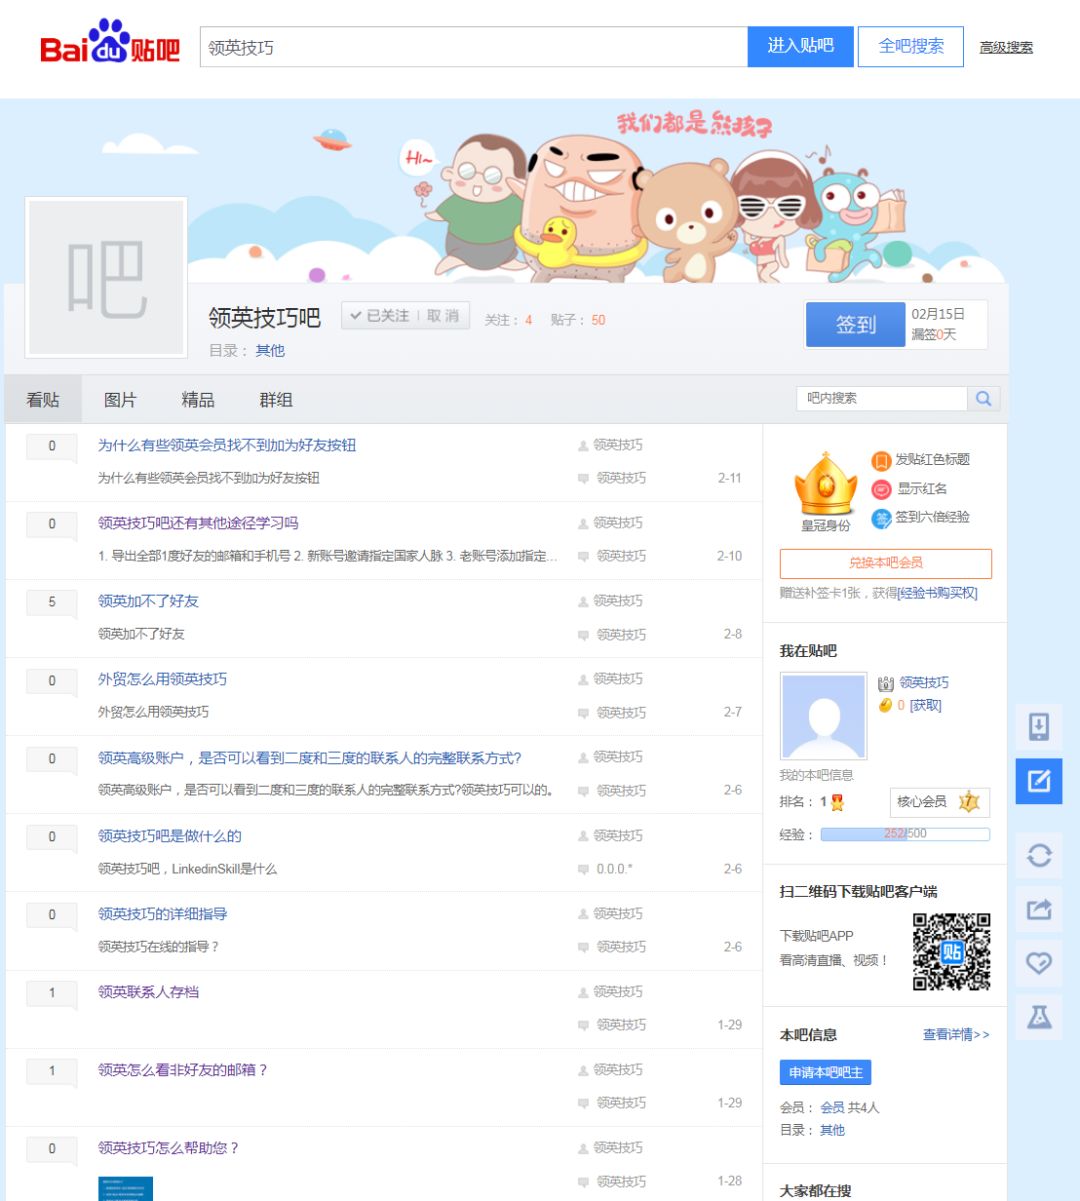Click the blue compose post icon
This screenshot has height=1201, width=1080.
1039,781
